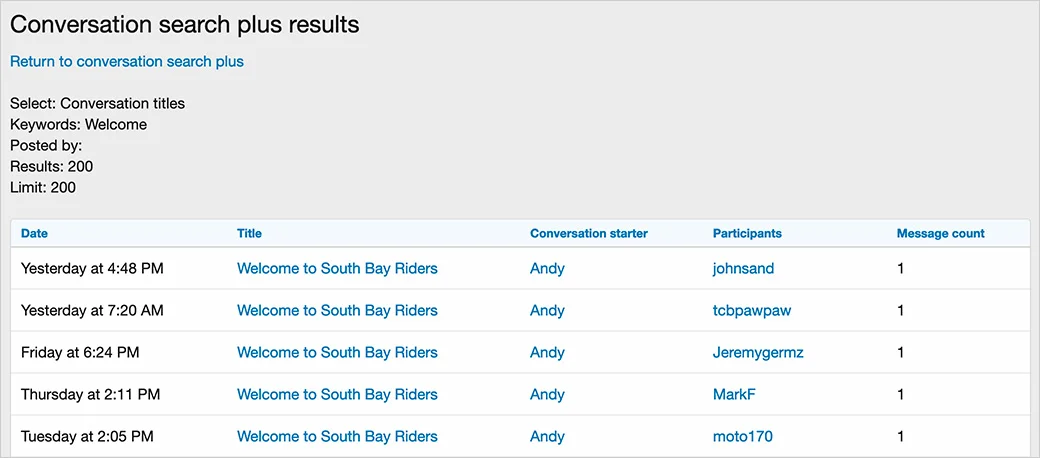The width and height of the screenshot is (1040, 458).
Task: Open participant tcbpawpaw's profile
Action: (x=751, y=310)
